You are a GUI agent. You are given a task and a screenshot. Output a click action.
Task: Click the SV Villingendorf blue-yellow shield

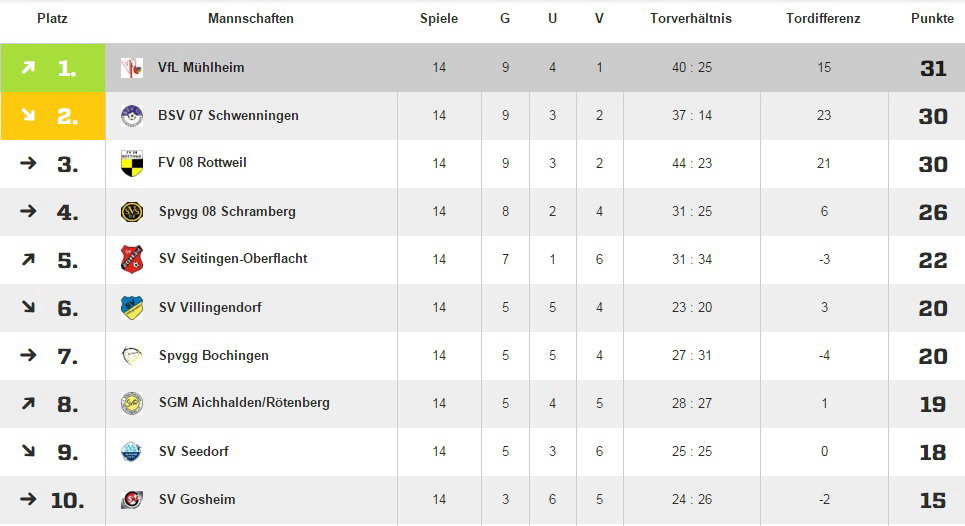click(x=132, y=307)
